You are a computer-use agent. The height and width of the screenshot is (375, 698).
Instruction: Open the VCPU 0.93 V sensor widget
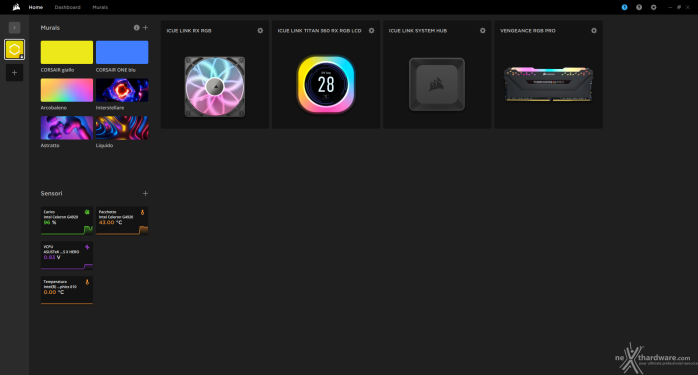[x=67, y=256]
